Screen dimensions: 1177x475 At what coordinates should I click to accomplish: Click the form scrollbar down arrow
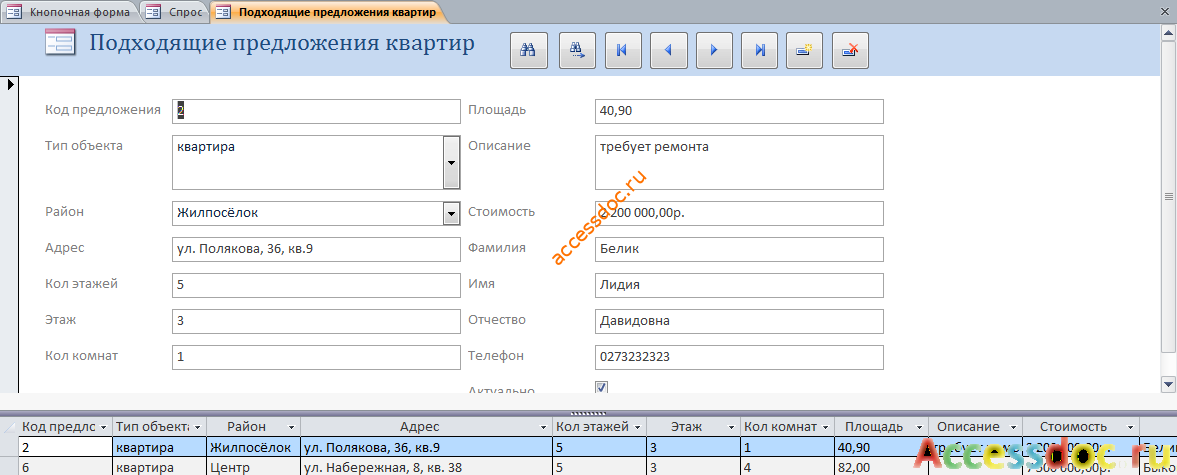tap(1168, 384)
